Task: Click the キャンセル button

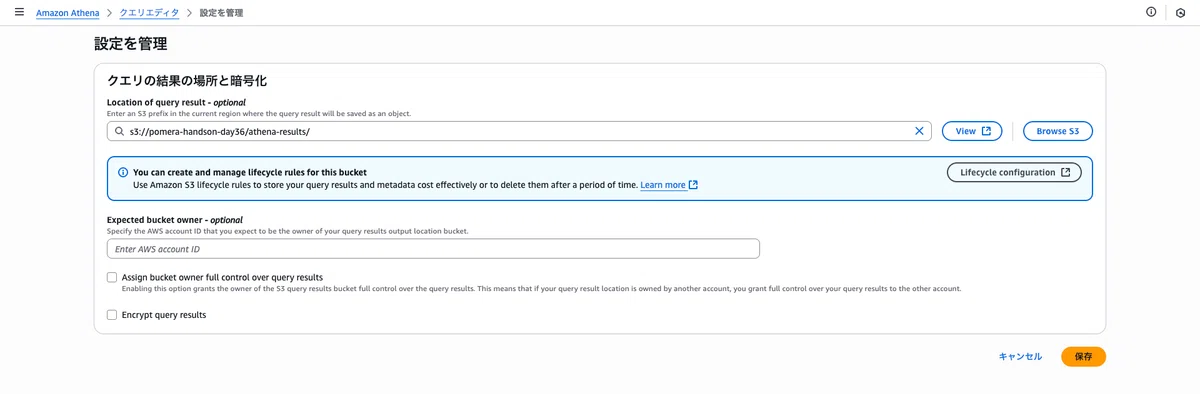Action: [x=1020, y=356]
